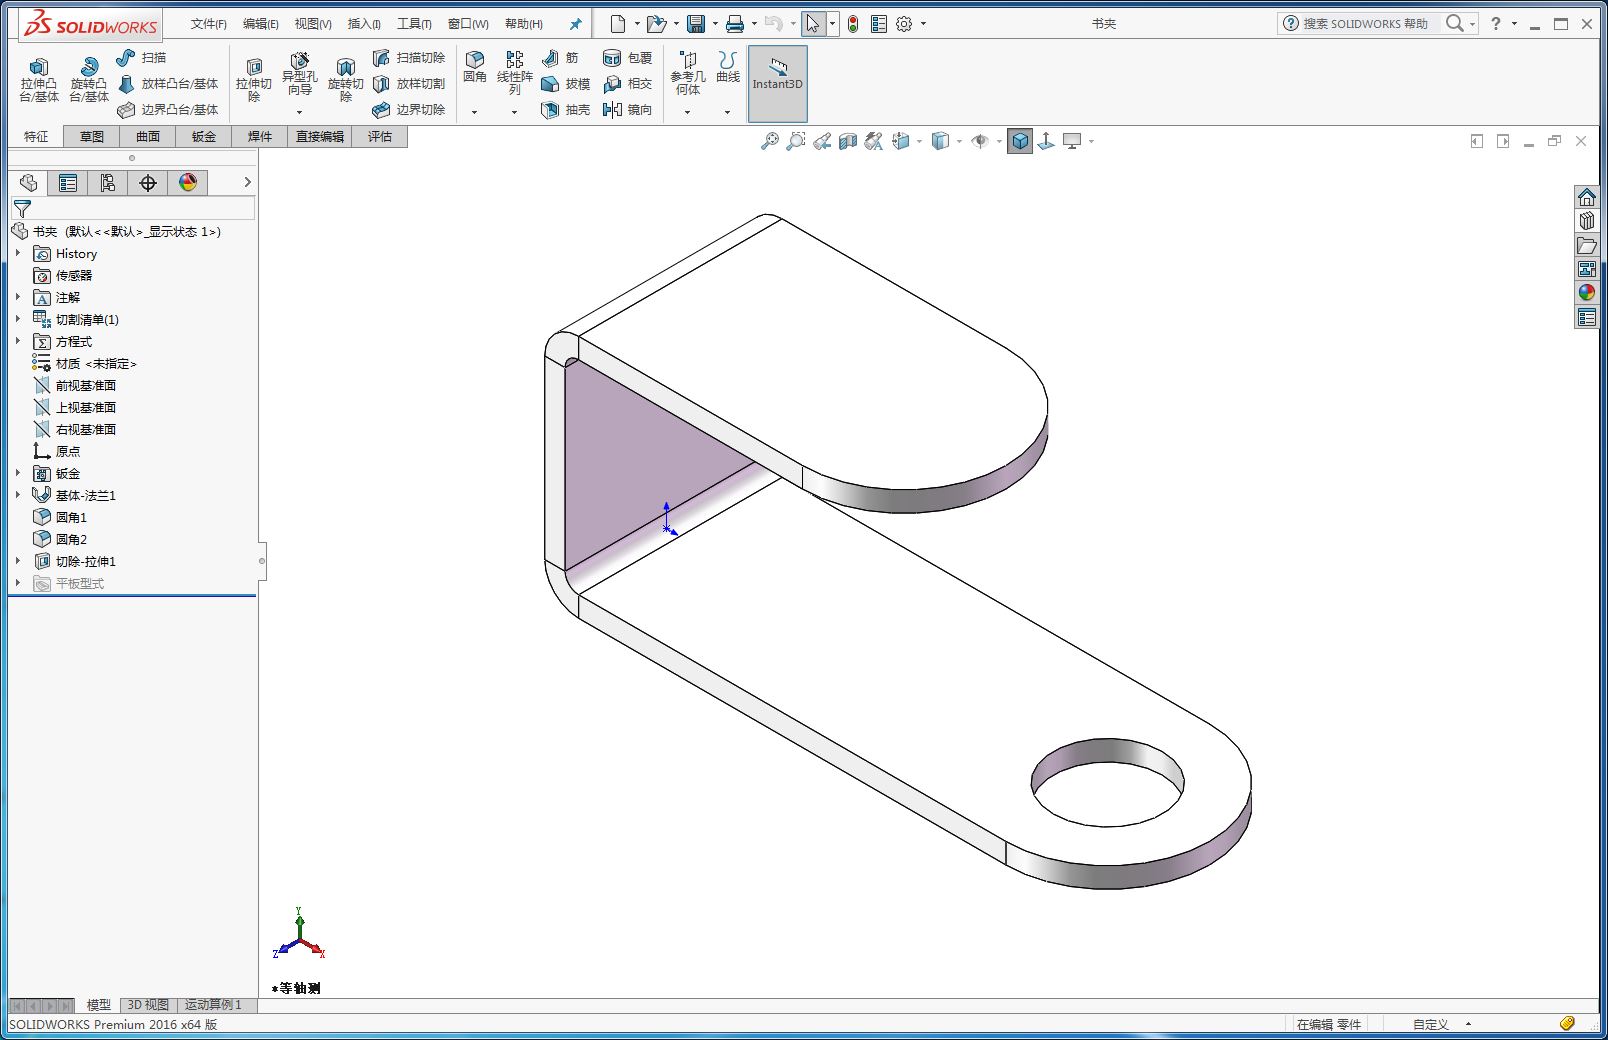Screen dimensions: 1608x1040
Task: Open the ConfigurationManager tab in the left panel
Action: [108, 183]
